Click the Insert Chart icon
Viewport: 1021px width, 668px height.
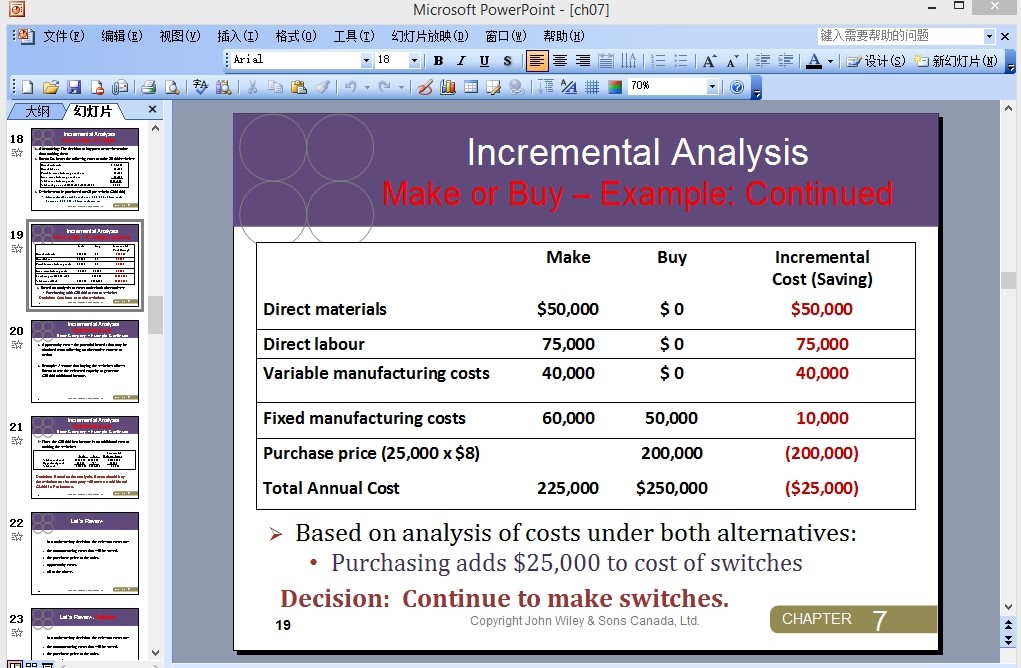click(448, 87)
